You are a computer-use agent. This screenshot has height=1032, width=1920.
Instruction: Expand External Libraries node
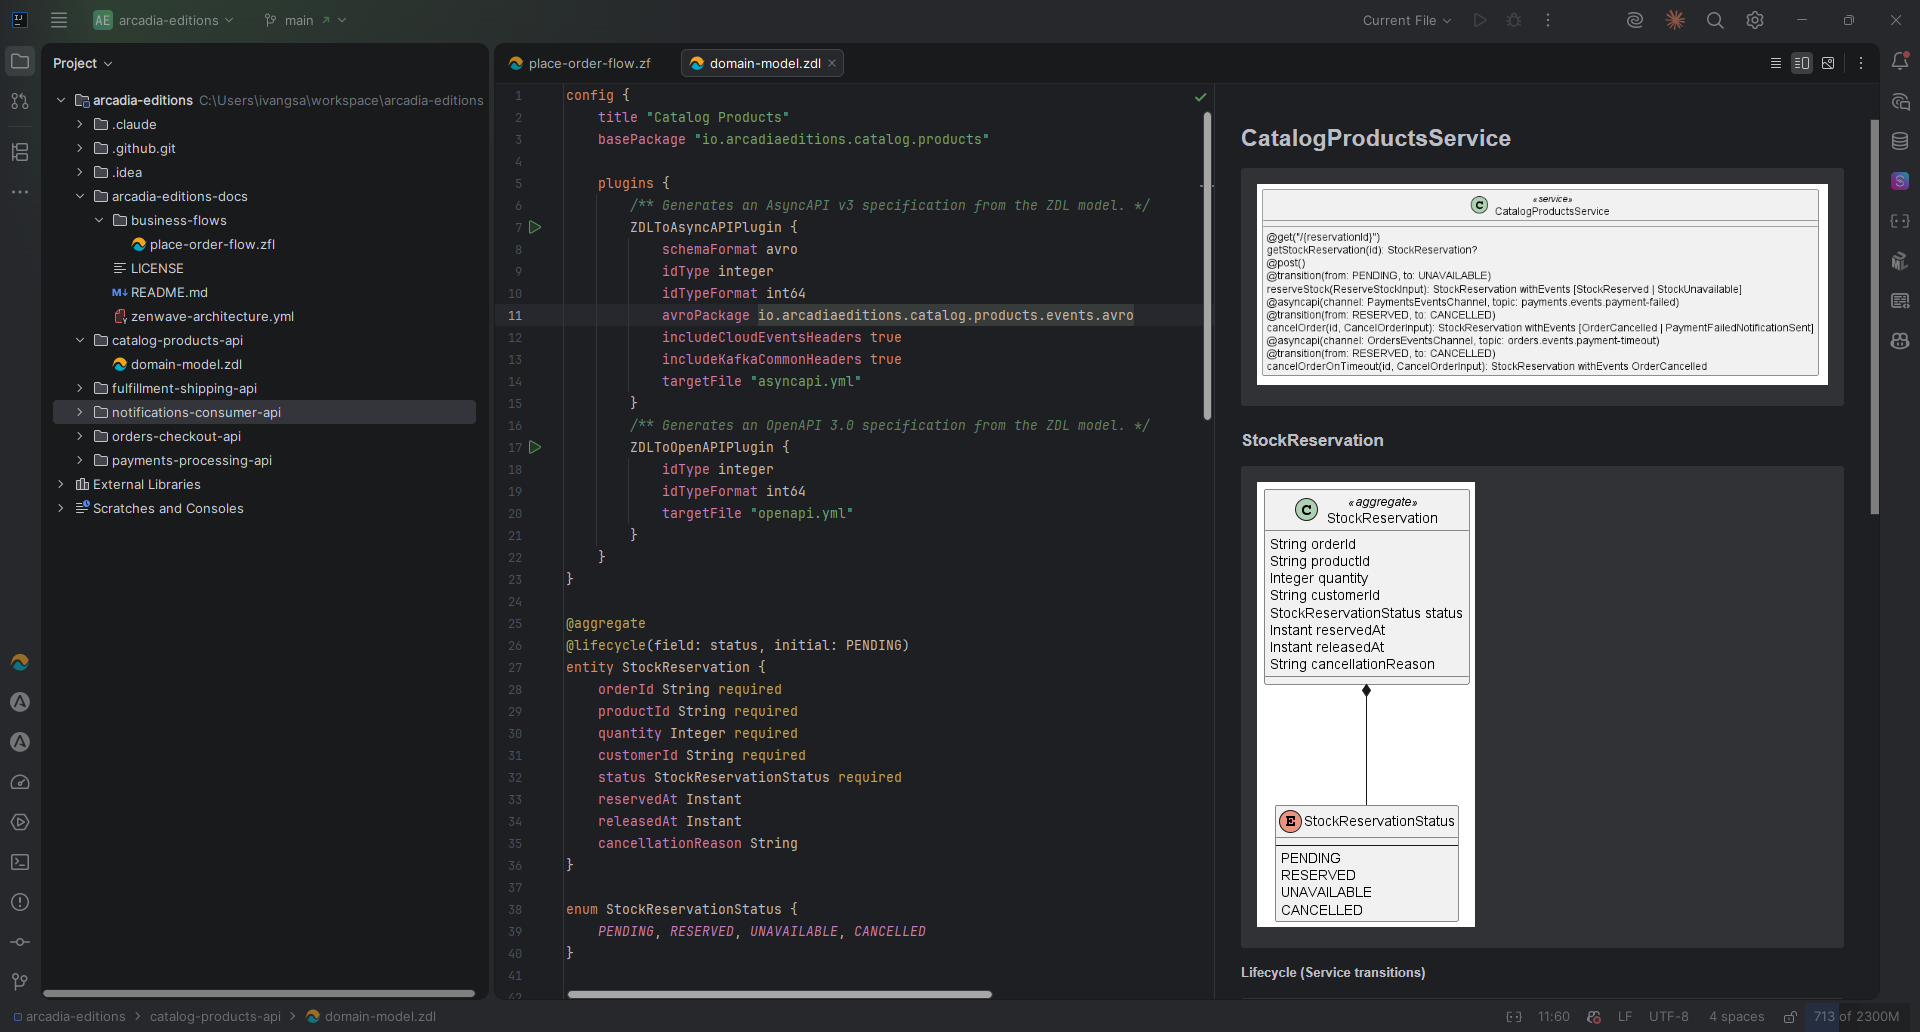coord(61,484)
